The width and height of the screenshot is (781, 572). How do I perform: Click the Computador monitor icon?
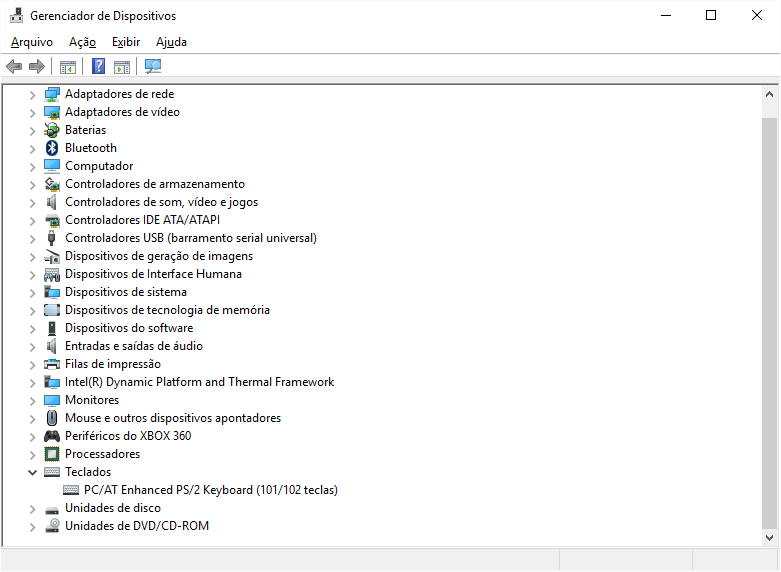point(52,166)
